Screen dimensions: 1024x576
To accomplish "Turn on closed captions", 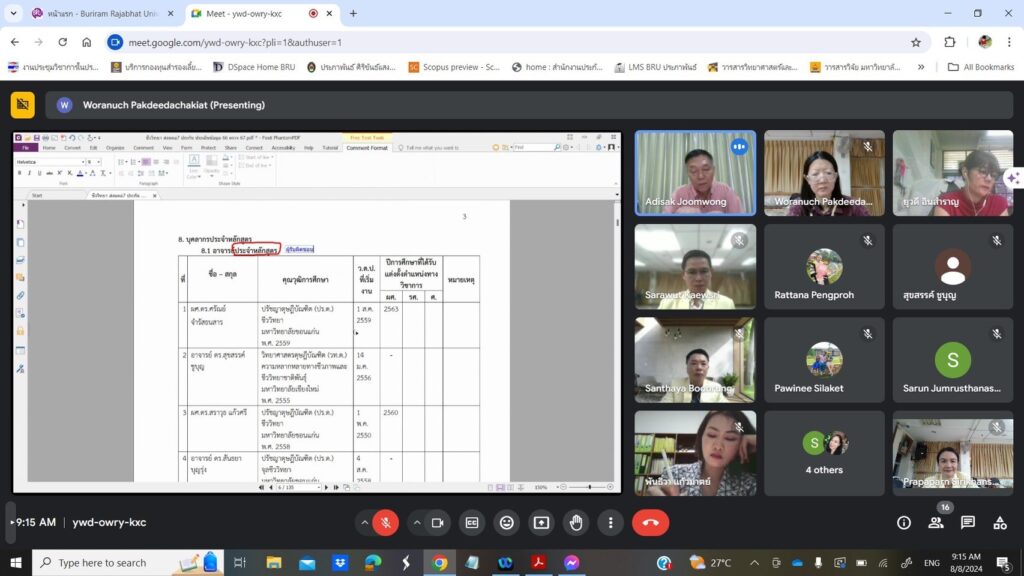I will point(472,522).
